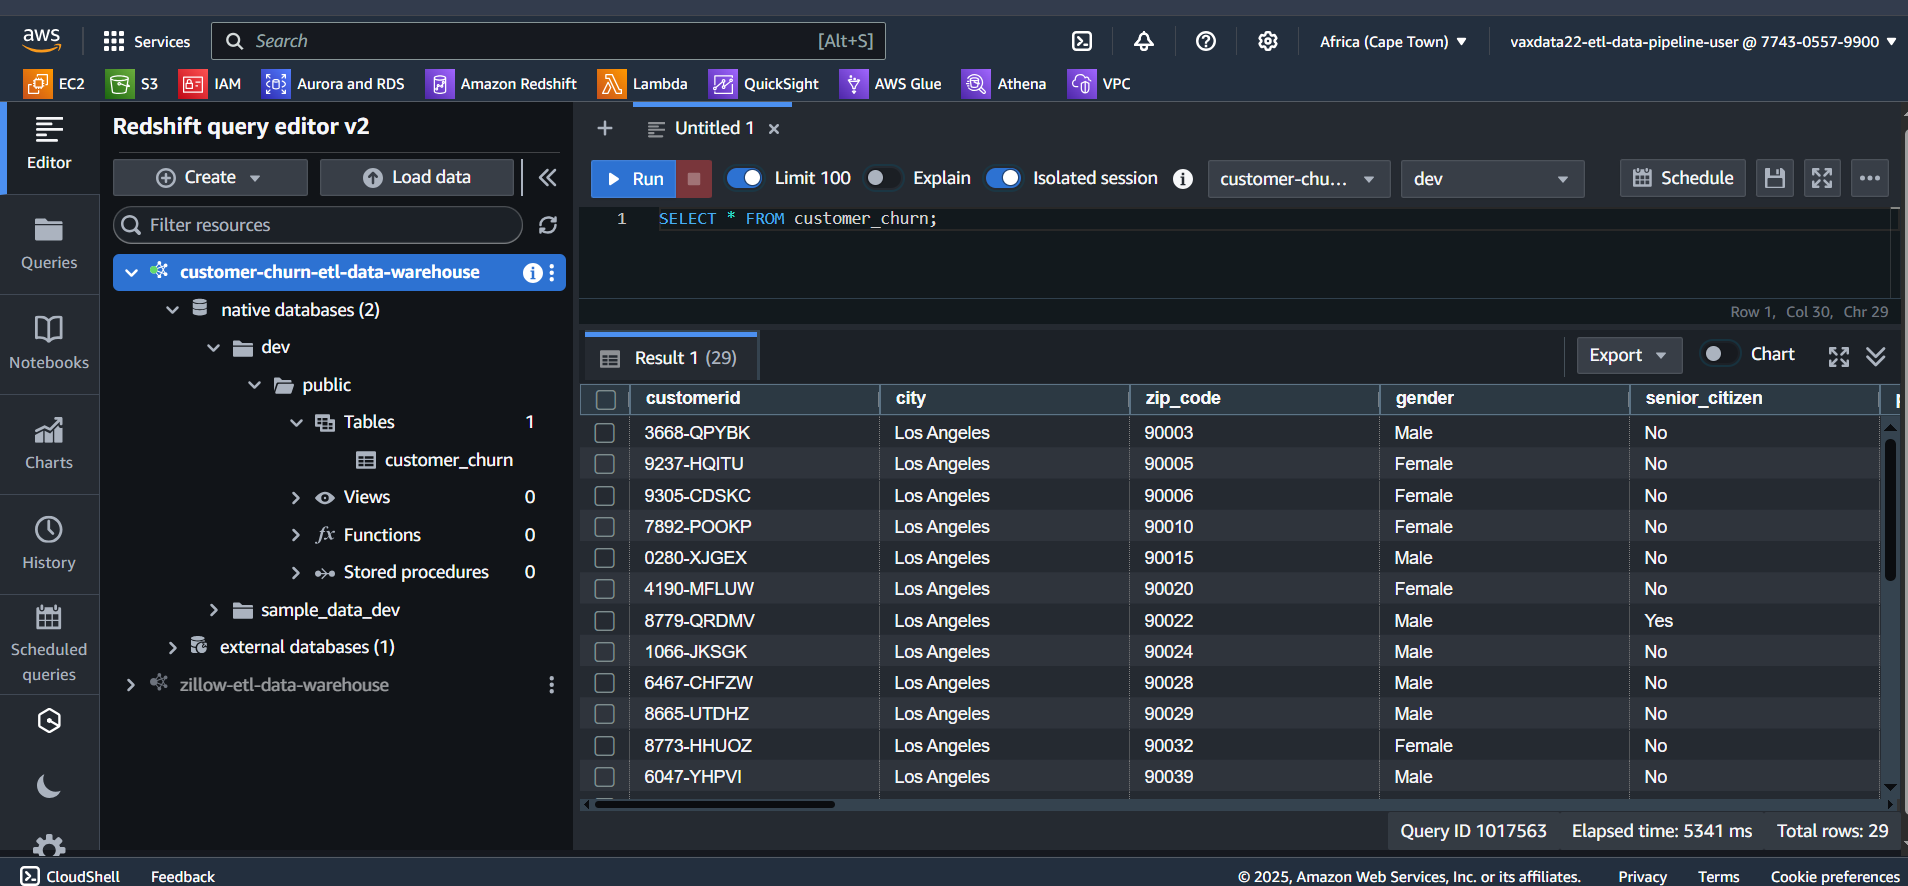Refresh the resources list
Screen dimensions: 1908x886
coord(548,225)
